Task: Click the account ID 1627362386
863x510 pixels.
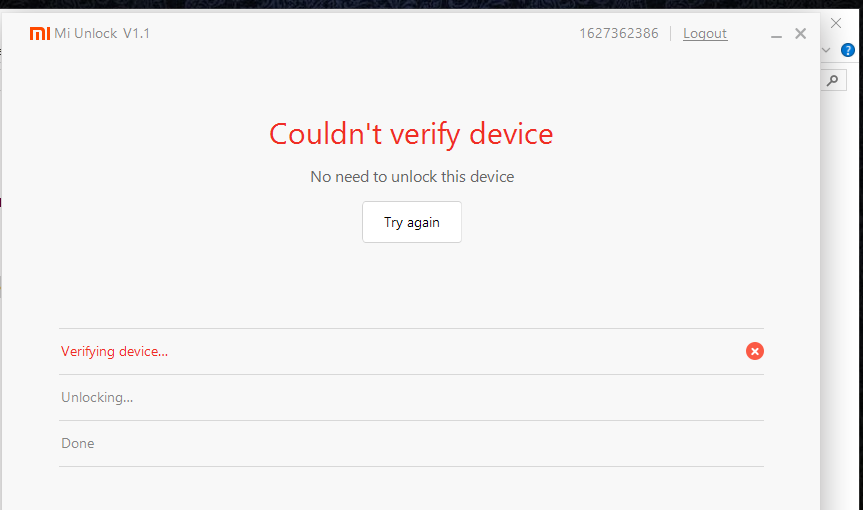Action: [x=618, y=34]
